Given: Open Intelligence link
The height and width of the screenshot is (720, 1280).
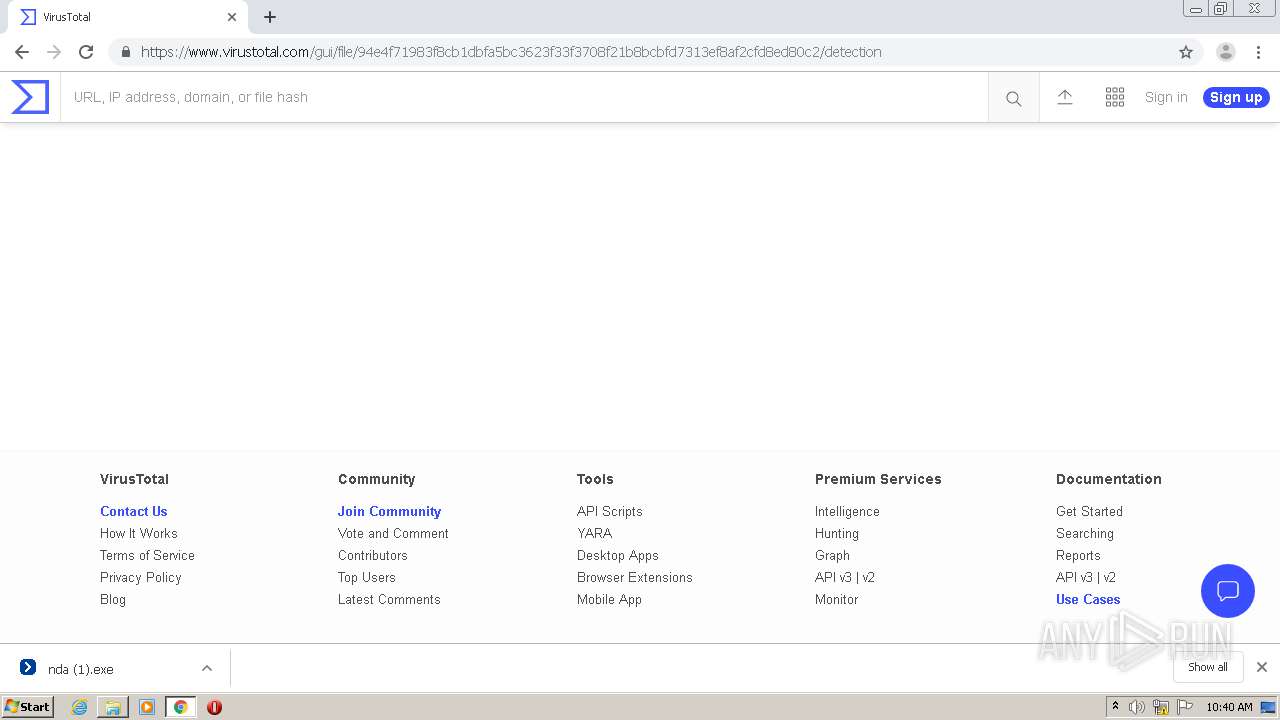Looking at the screenshot, I should click(x=847, y=511).
